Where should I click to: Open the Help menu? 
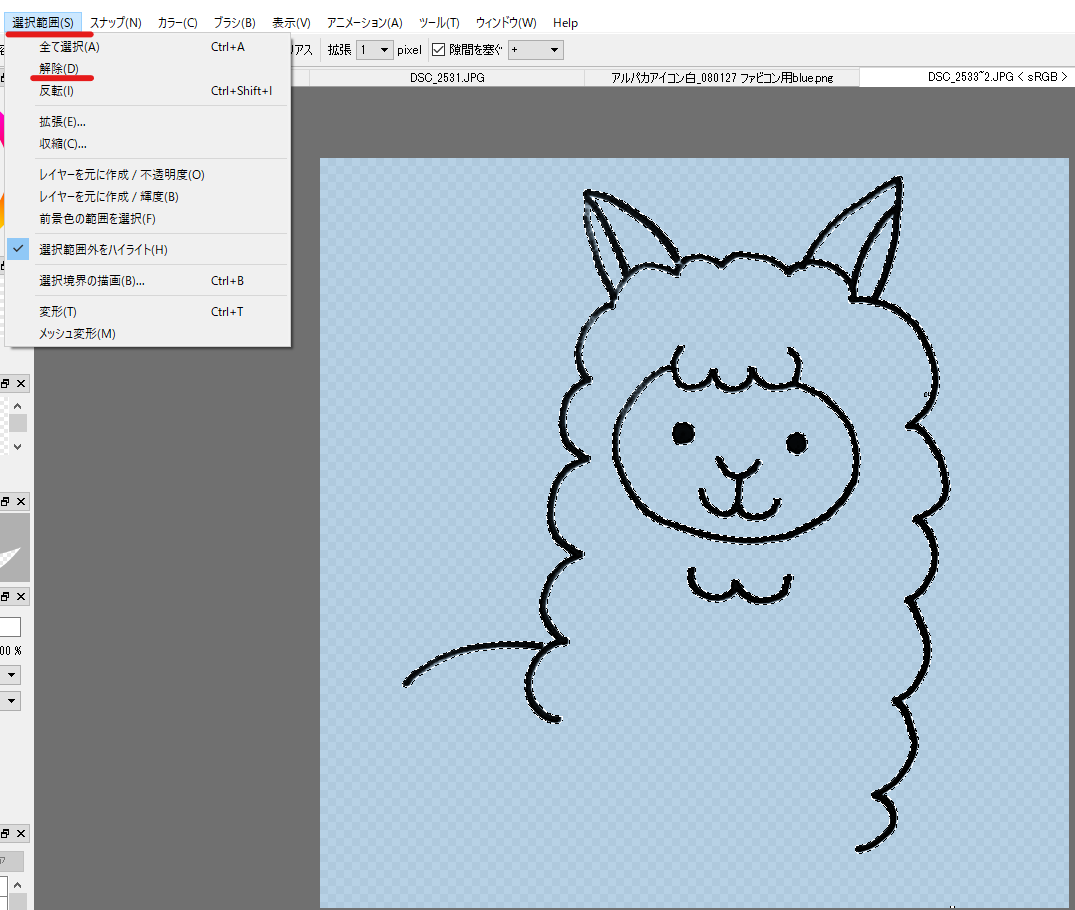click(x=566, y=23)
